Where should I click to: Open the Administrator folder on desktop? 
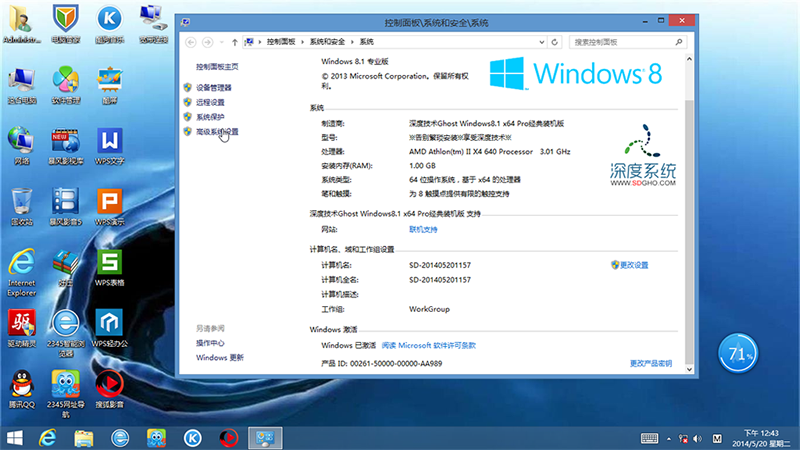(x=21, y=24)
